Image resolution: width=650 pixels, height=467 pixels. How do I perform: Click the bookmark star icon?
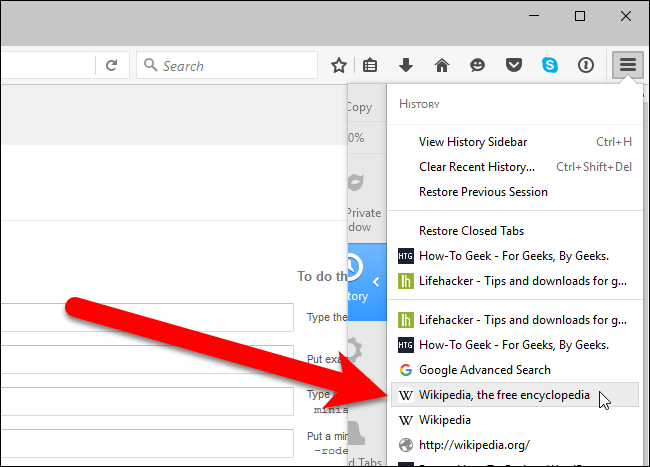(x=339, y=65)
